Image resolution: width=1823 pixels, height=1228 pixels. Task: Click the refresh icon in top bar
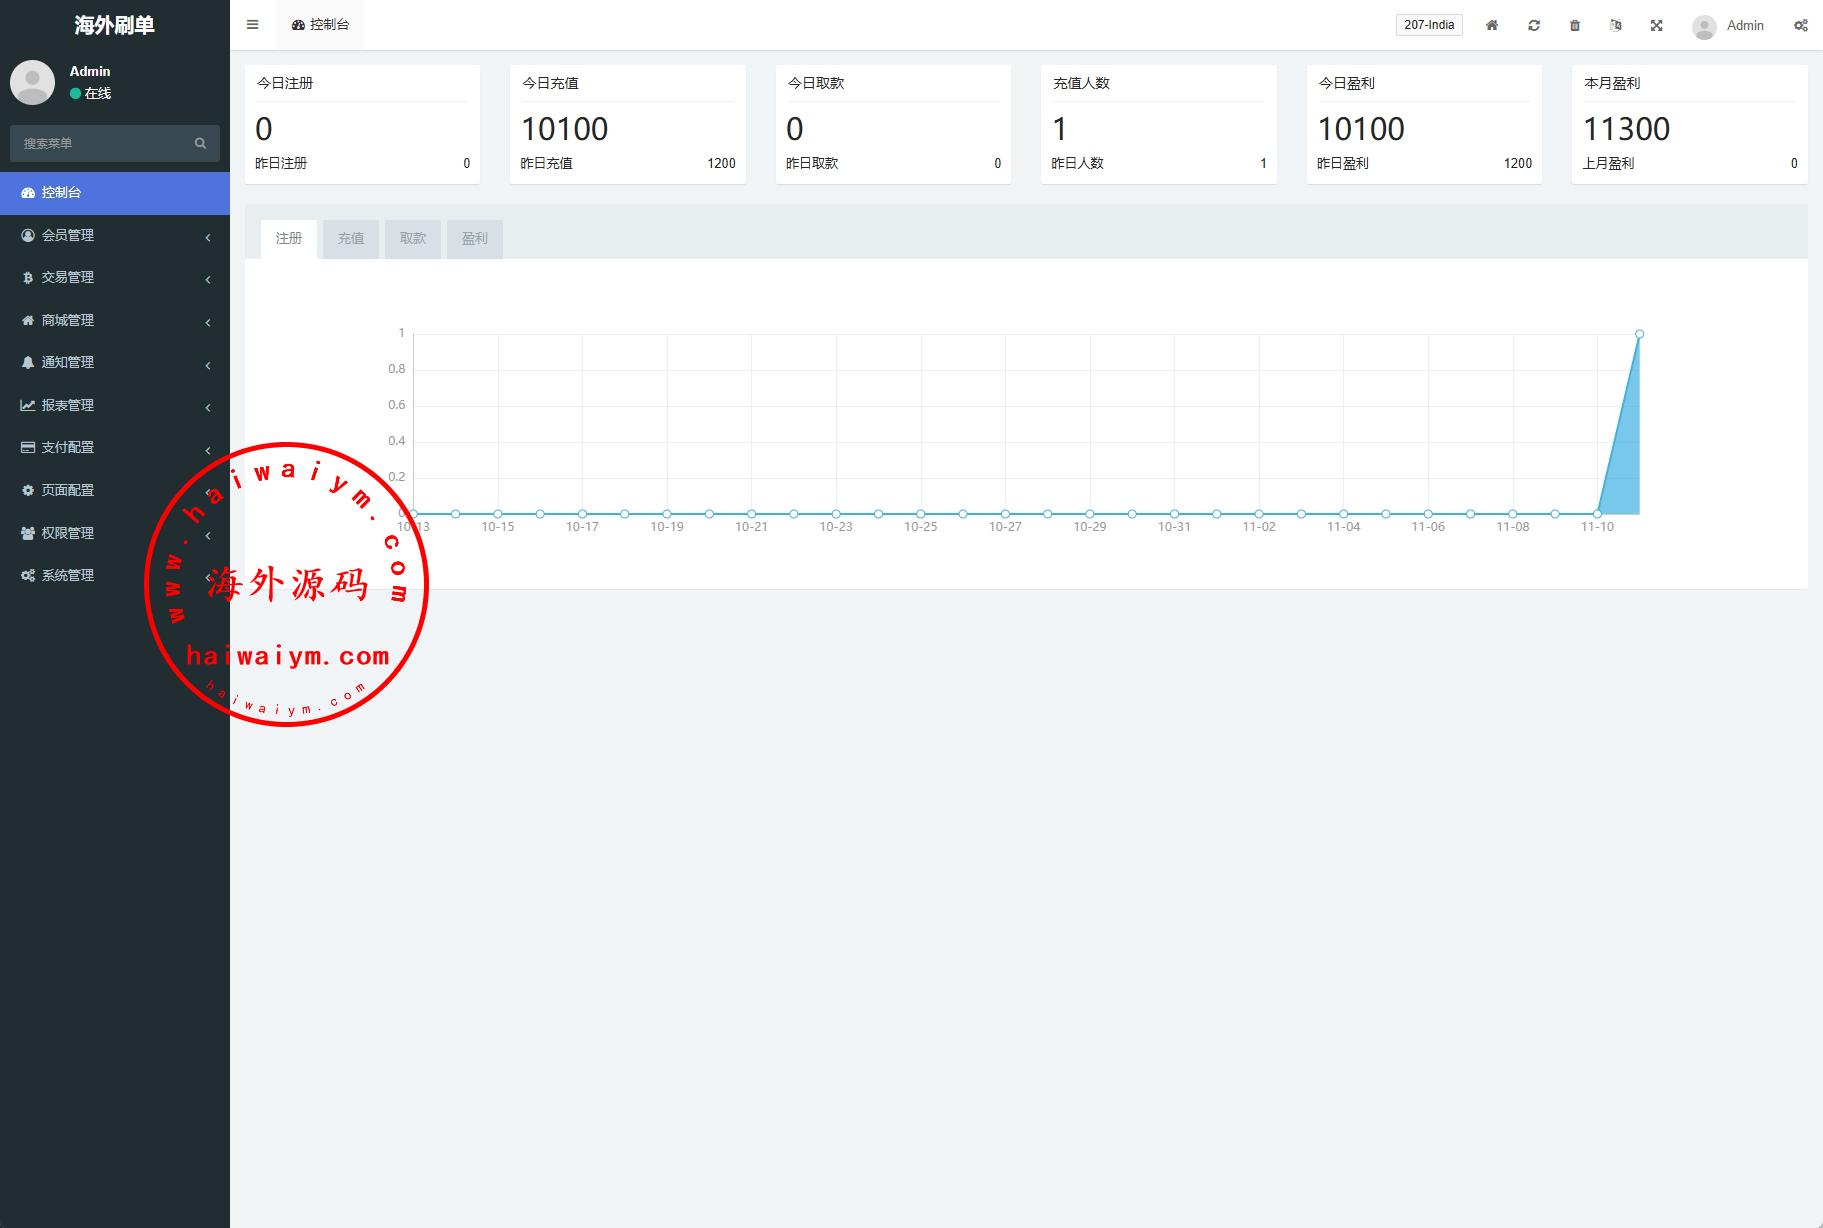tap(1533, 25)
